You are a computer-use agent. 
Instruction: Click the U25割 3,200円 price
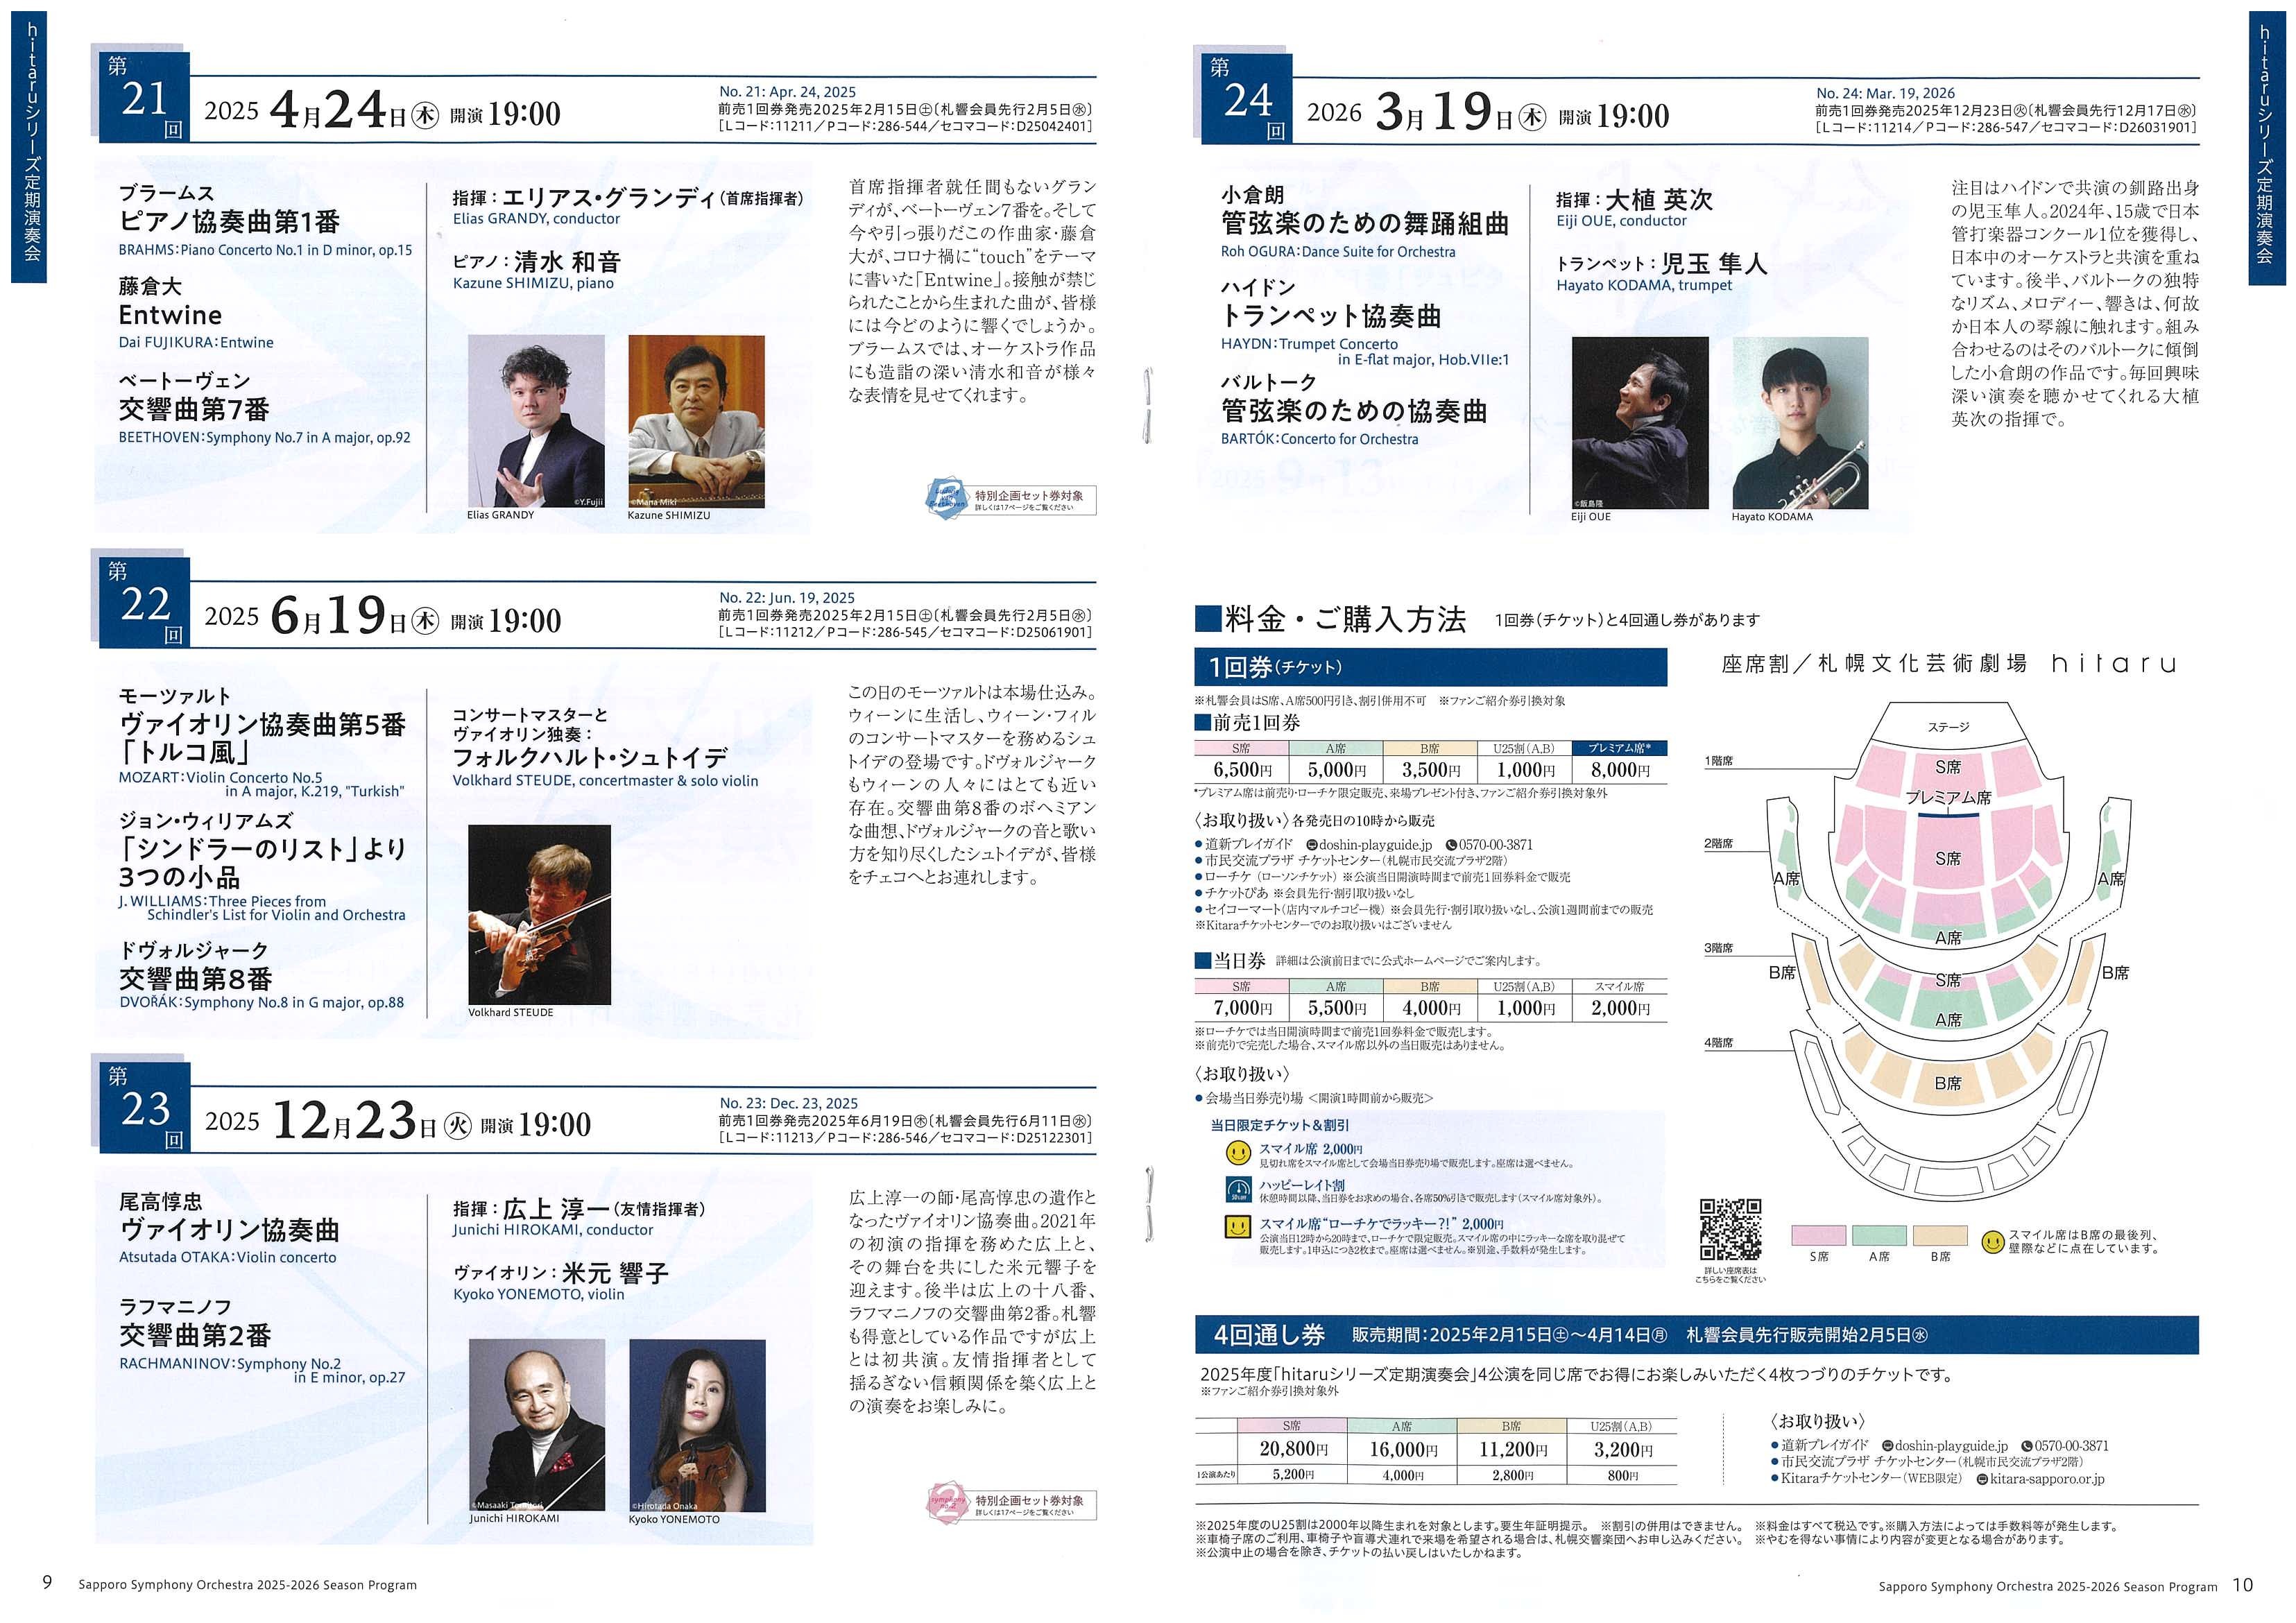click(x=1622, y=1449)
